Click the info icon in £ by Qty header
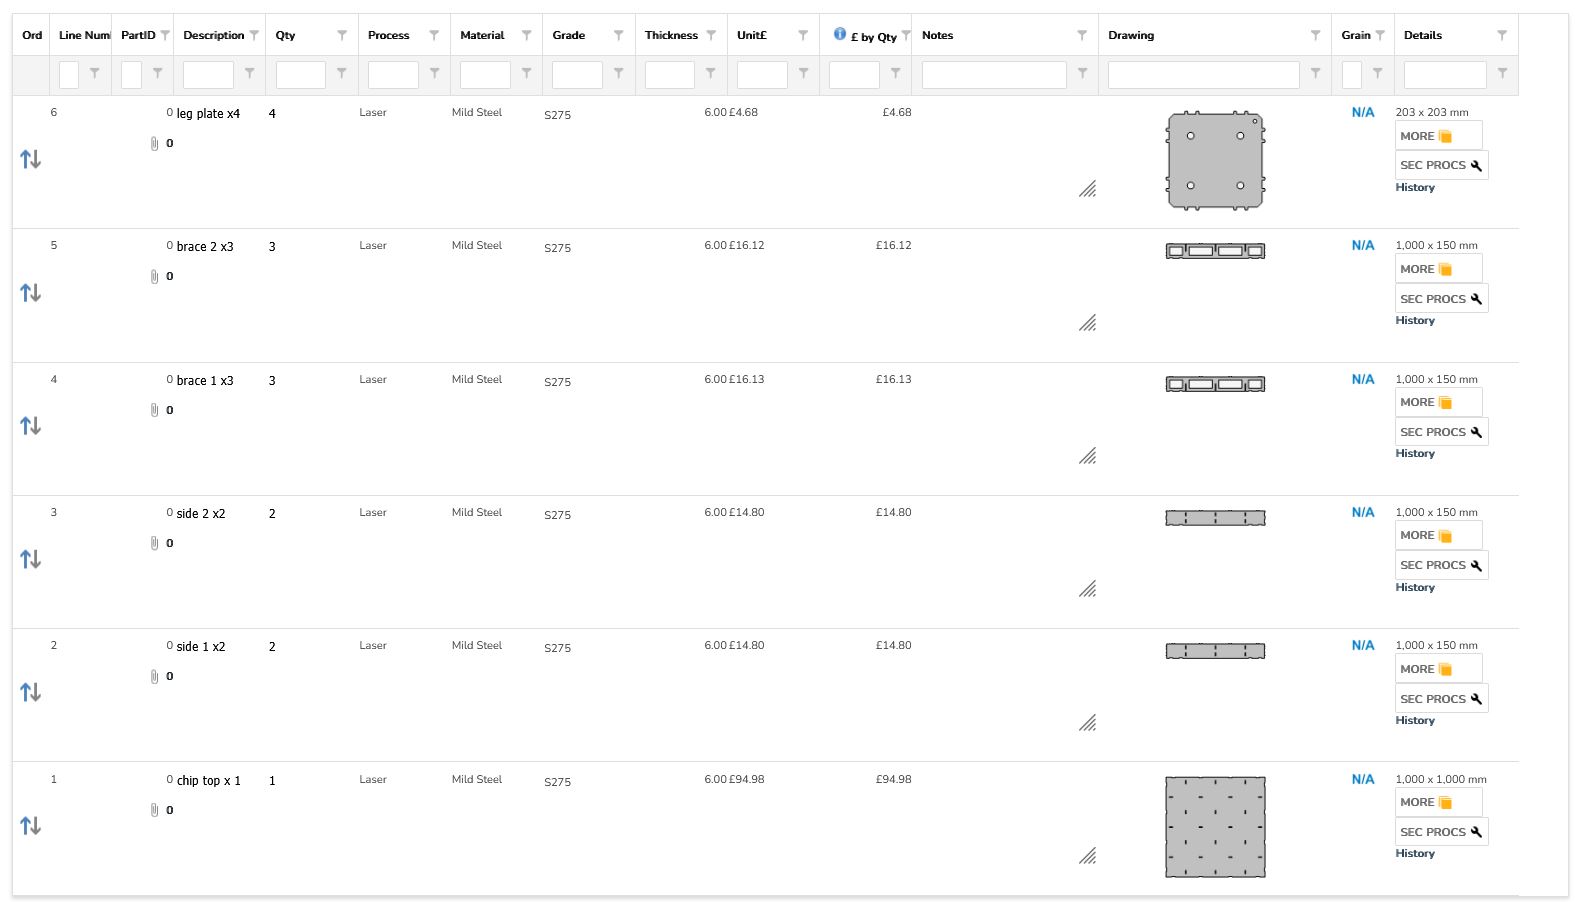This screenshot has width=1575, height=902. pyautogui.click(x=840, y=34)
